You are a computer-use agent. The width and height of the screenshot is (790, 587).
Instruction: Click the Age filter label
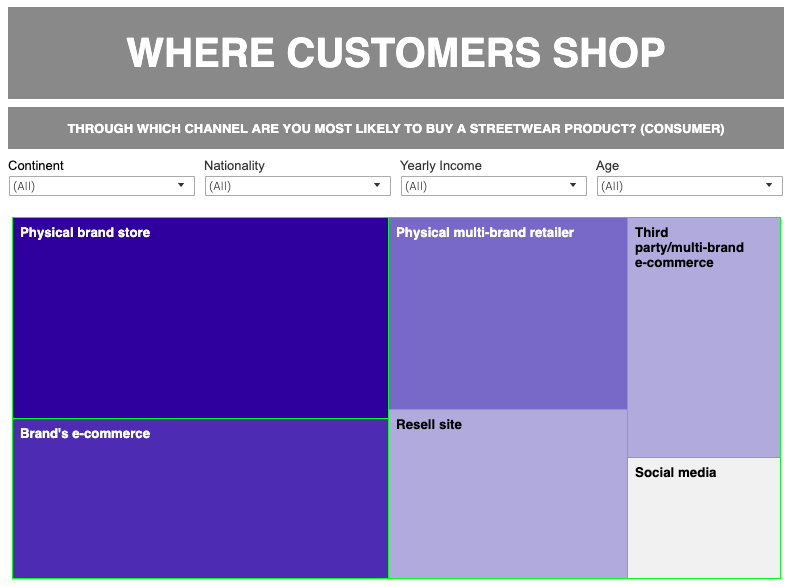pos(607,166)
